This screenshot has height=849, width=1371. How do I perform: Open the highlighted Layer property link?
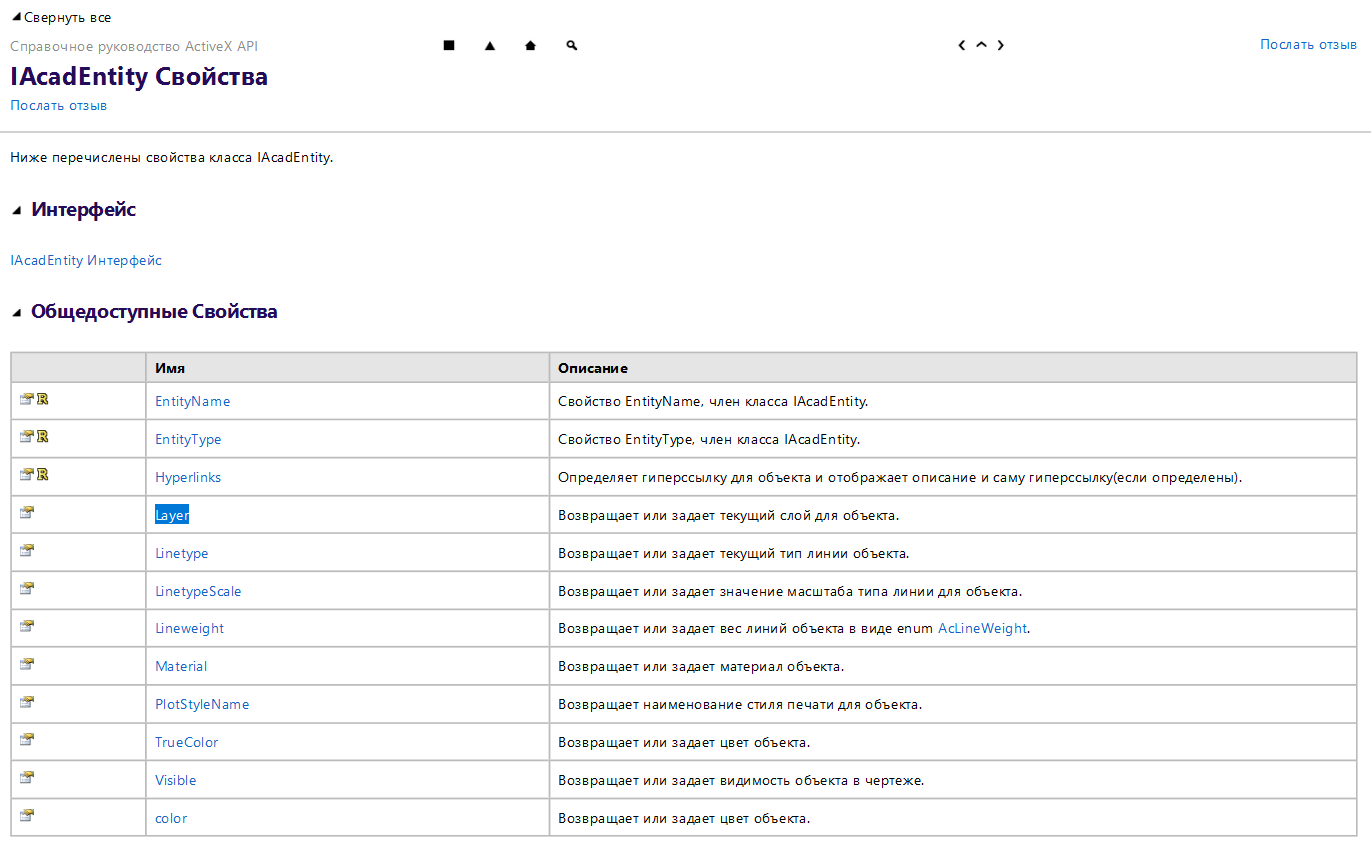pyautogui.click(x=172, y=515)
